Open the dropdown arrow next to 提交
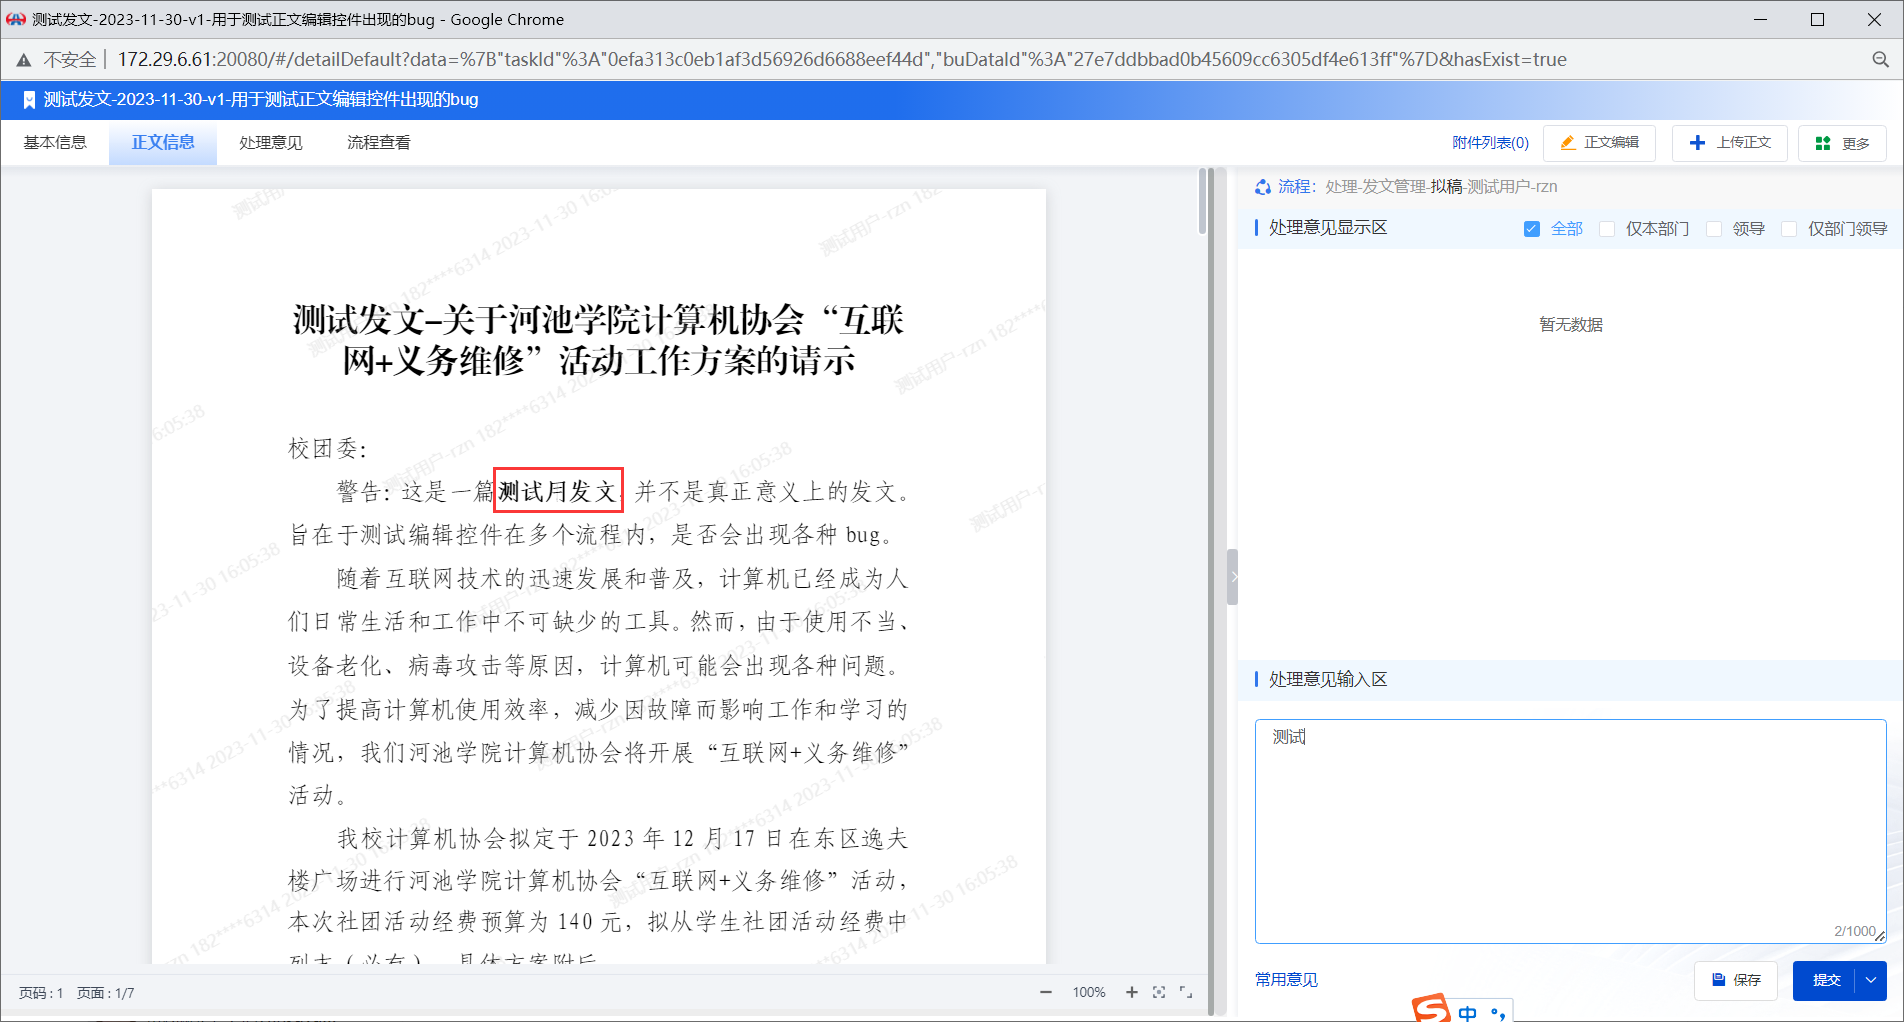This screenshot has height=1022, width=1904. pyautogui.click(x=1871, y=980)
